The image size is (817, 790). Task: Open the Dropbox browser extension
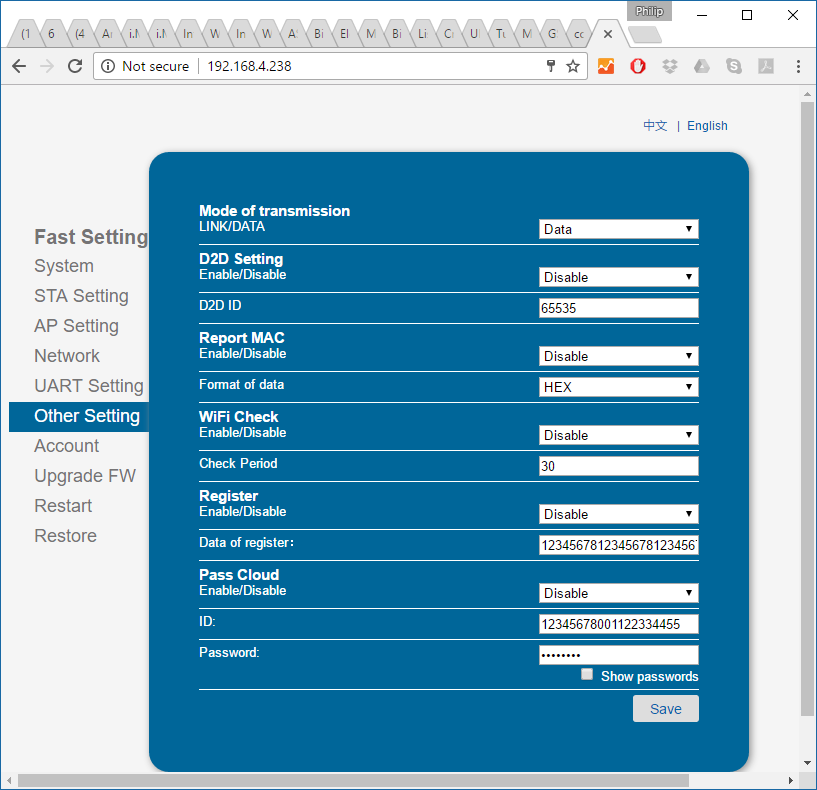coord(670,66)
